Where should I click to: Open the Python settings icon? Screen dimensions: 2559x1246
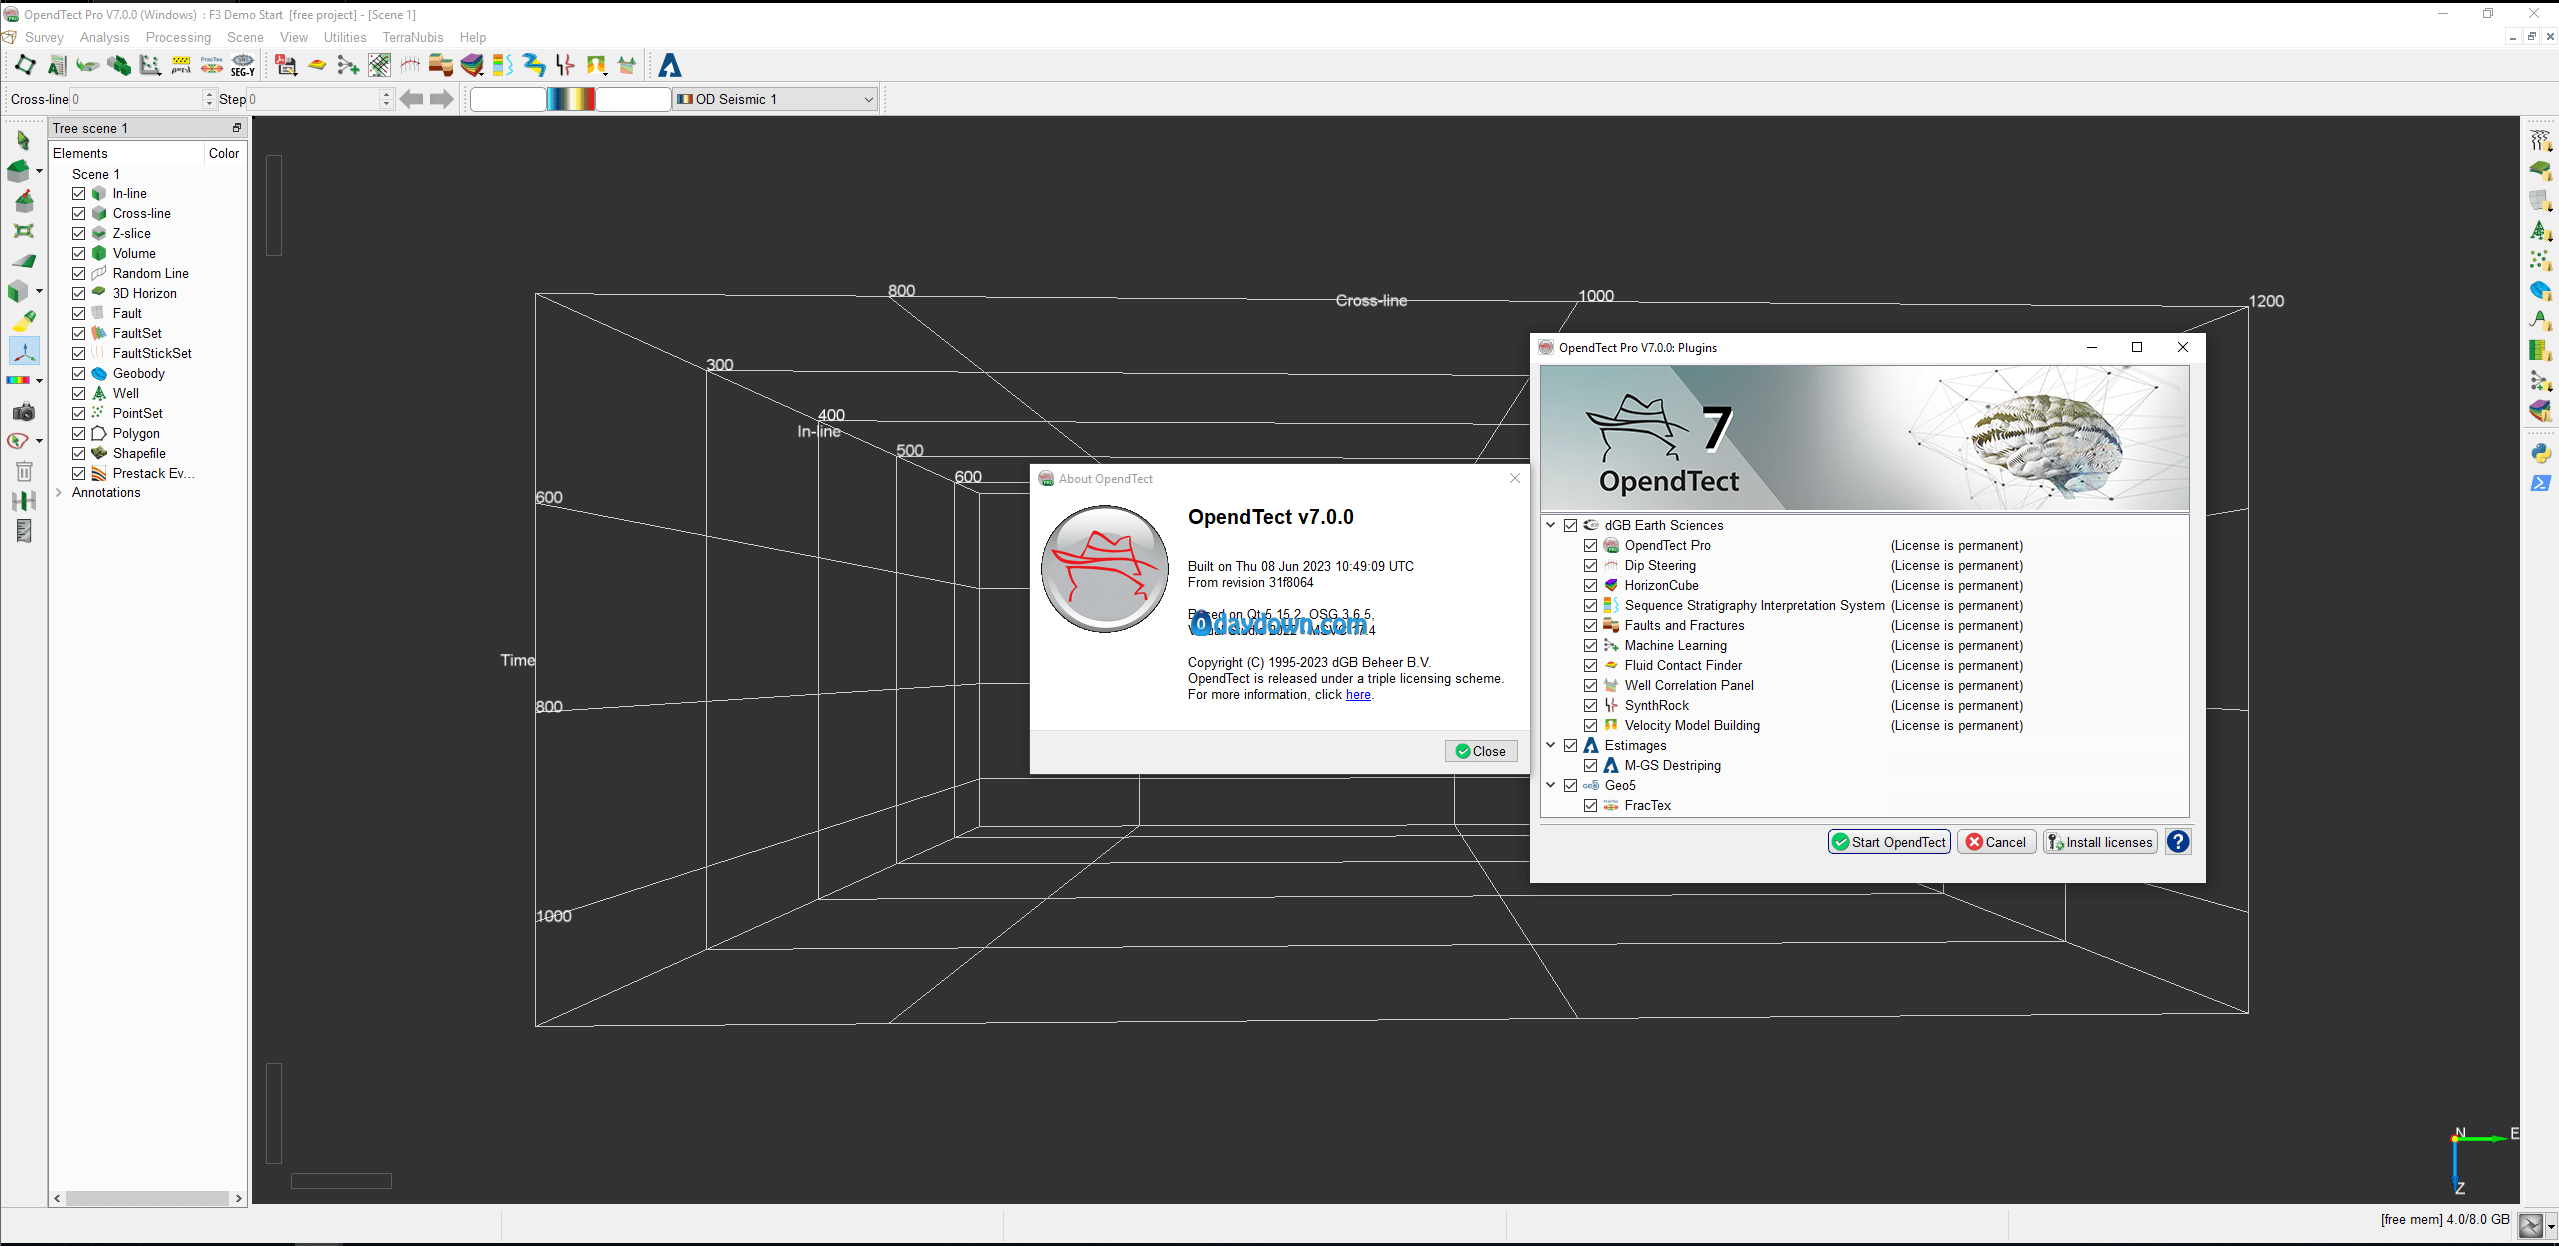(x=2540, y=453)
